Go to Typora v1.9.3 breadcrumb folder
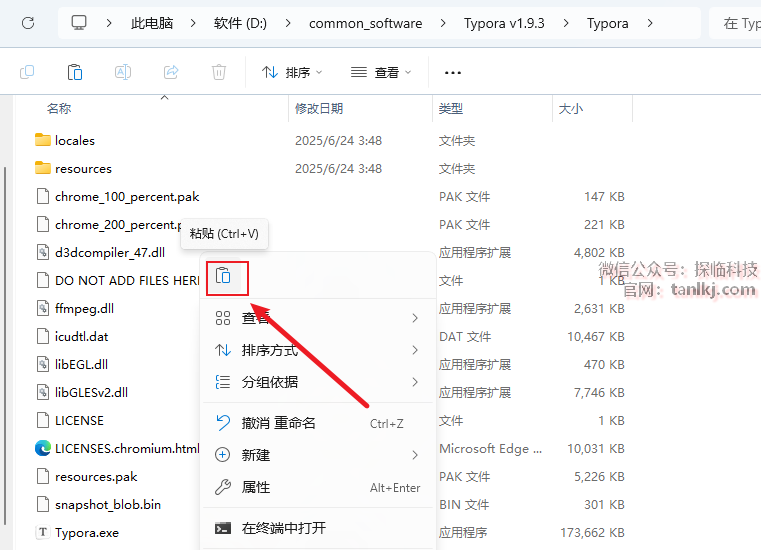761x550 pixels. 504,23
